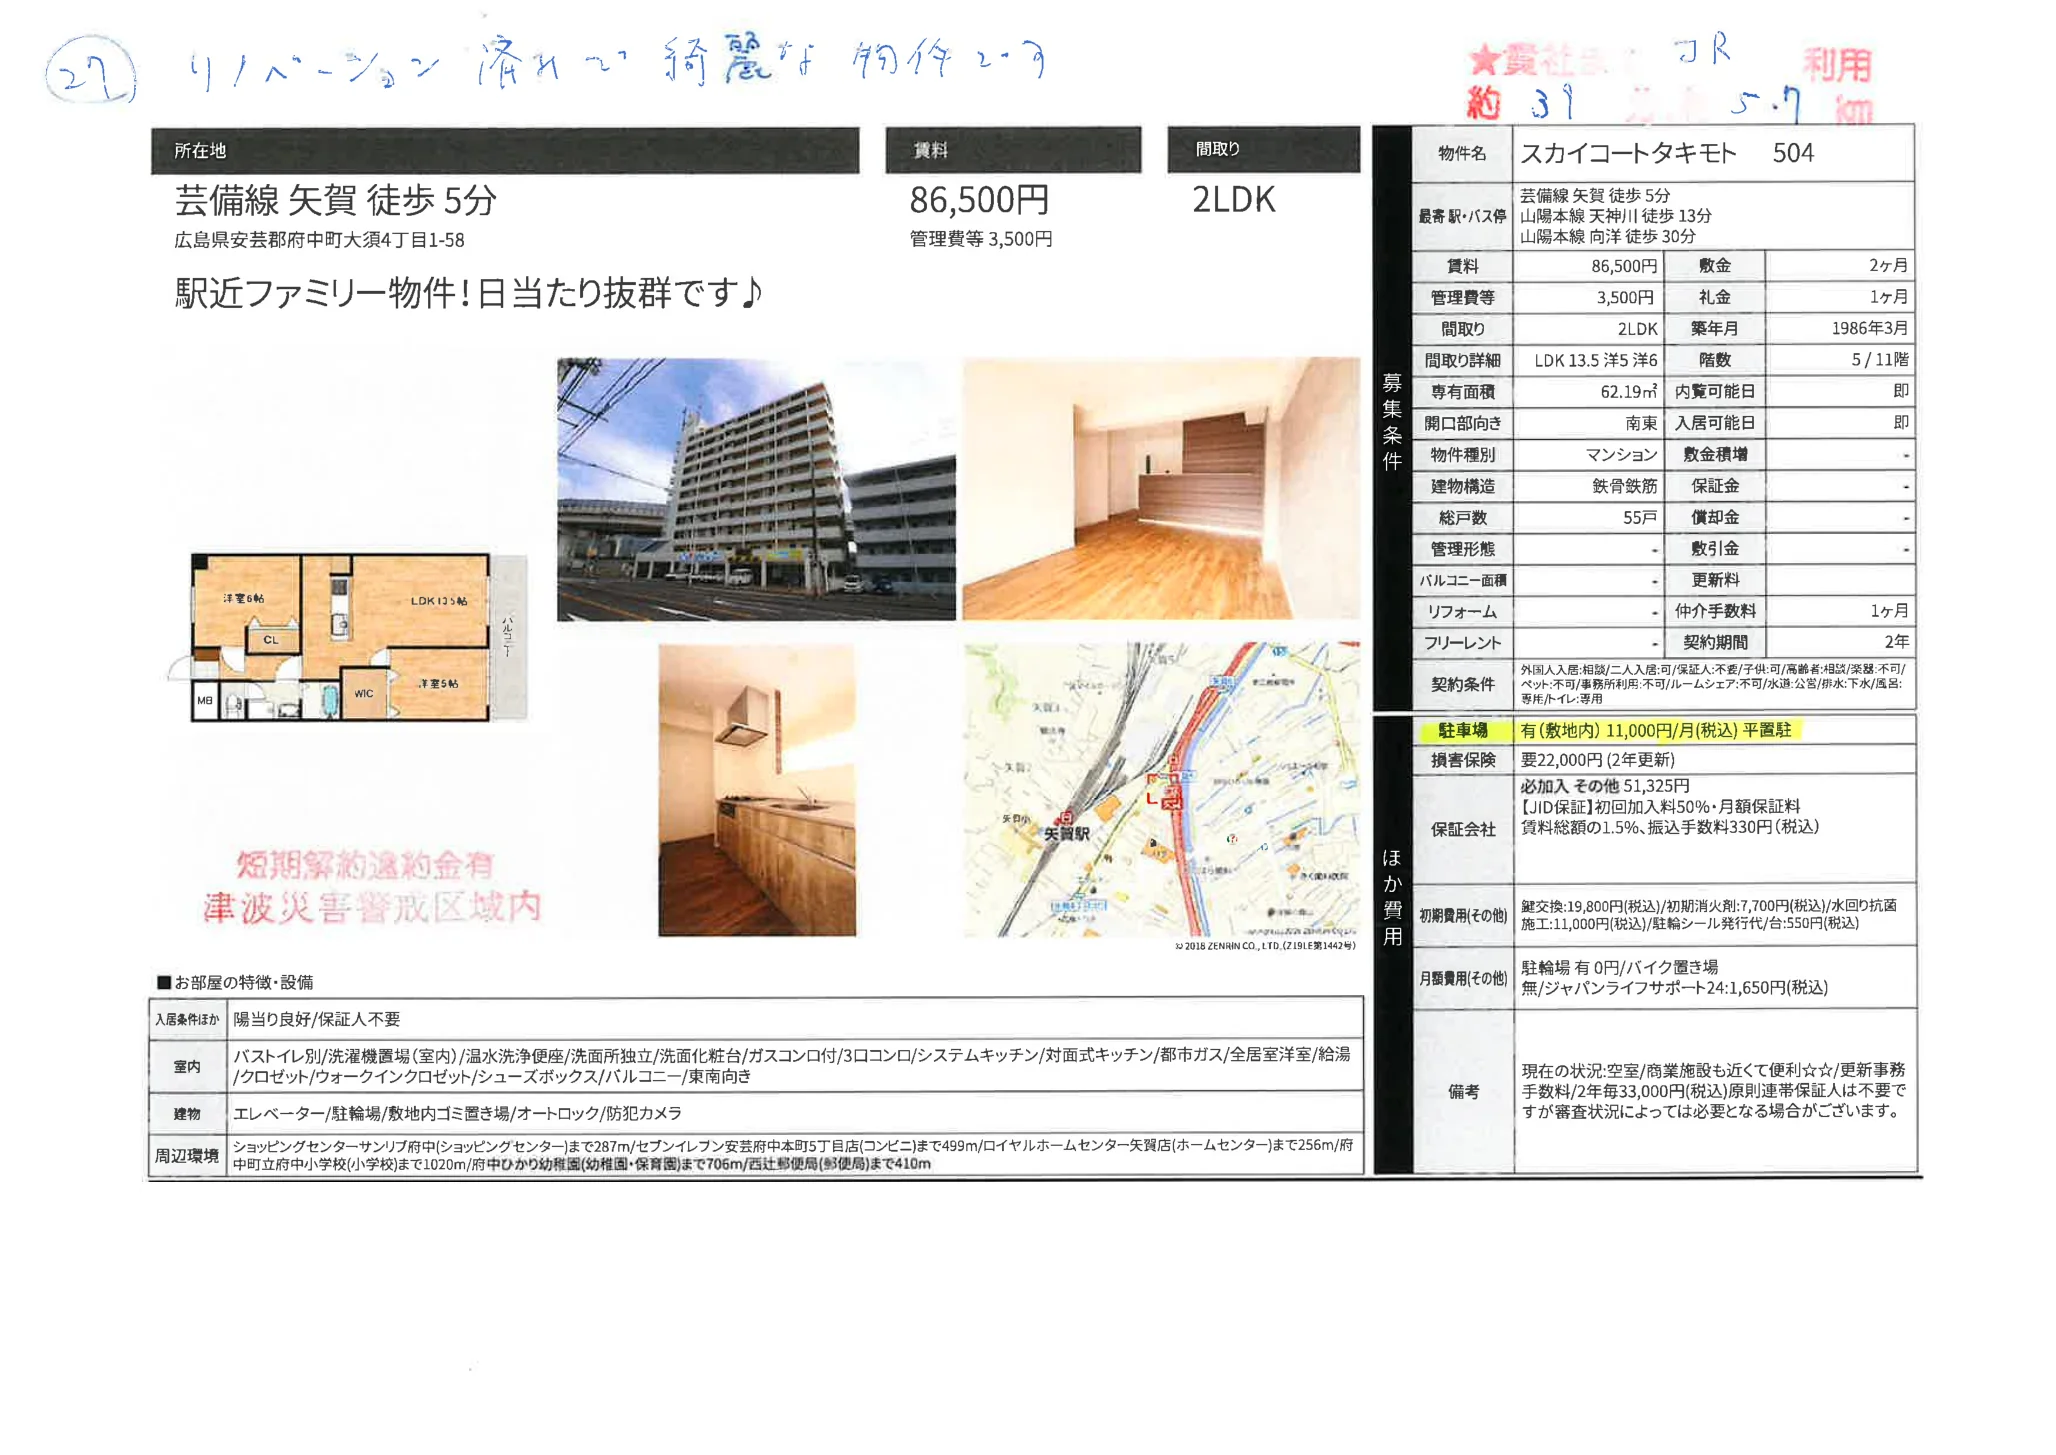
Task: Click the お部屋の特徴・設備 section heading
Action: click(x=235, y=982)
